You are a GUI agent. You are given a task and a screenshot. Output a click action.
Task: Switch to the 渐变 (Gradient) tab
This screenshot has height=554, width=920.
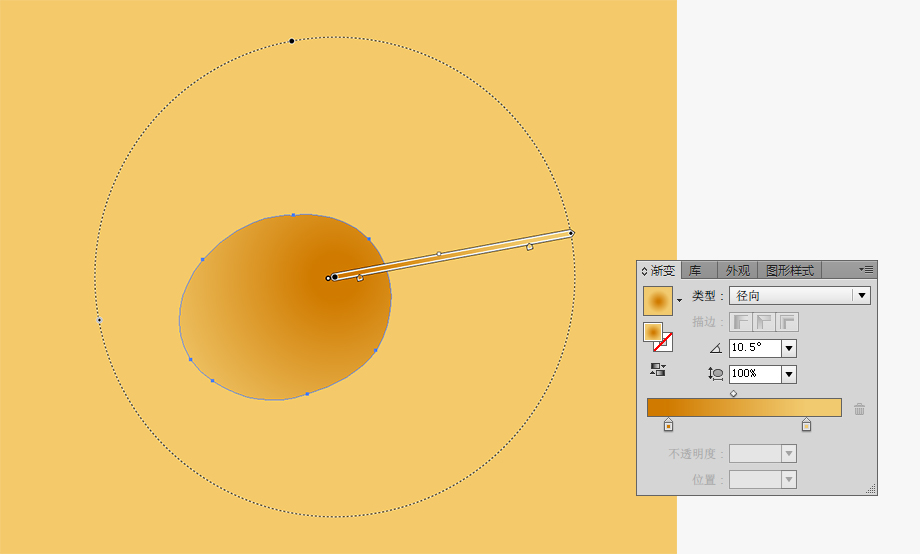click(x=662, y=271)
